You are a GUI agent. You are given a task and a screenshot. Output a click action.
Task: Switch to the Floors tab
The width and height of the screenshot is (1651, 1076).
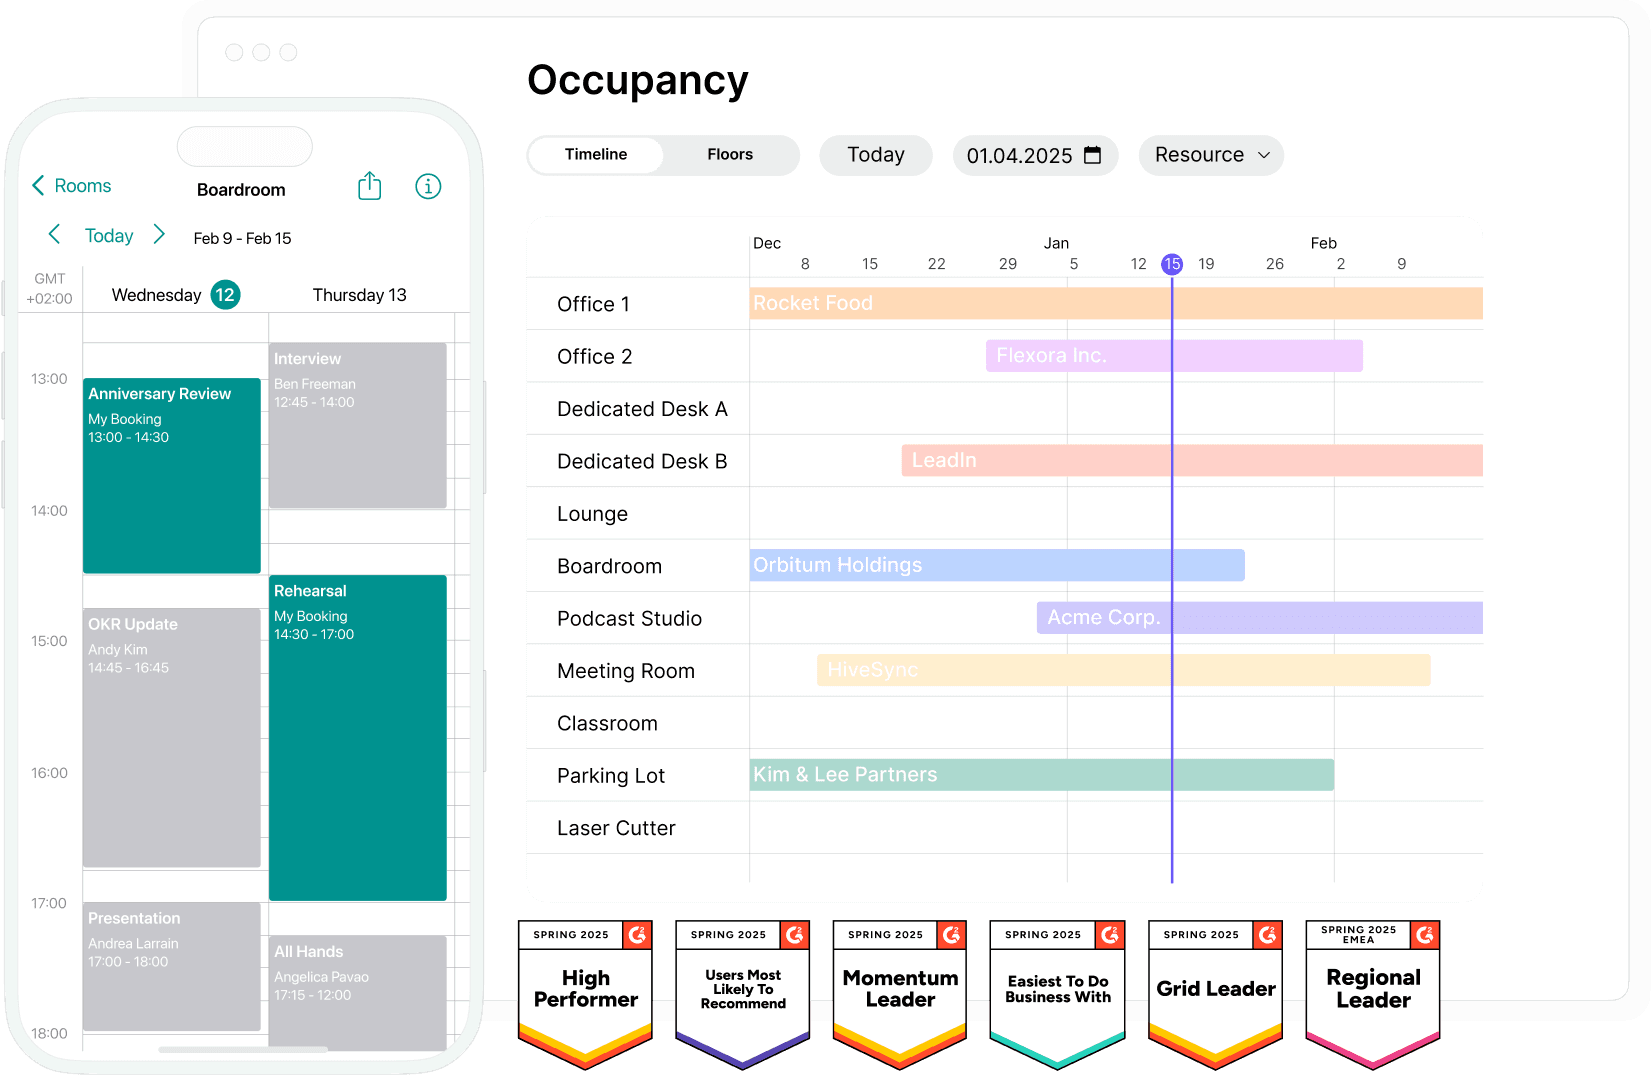coord(729,155)
